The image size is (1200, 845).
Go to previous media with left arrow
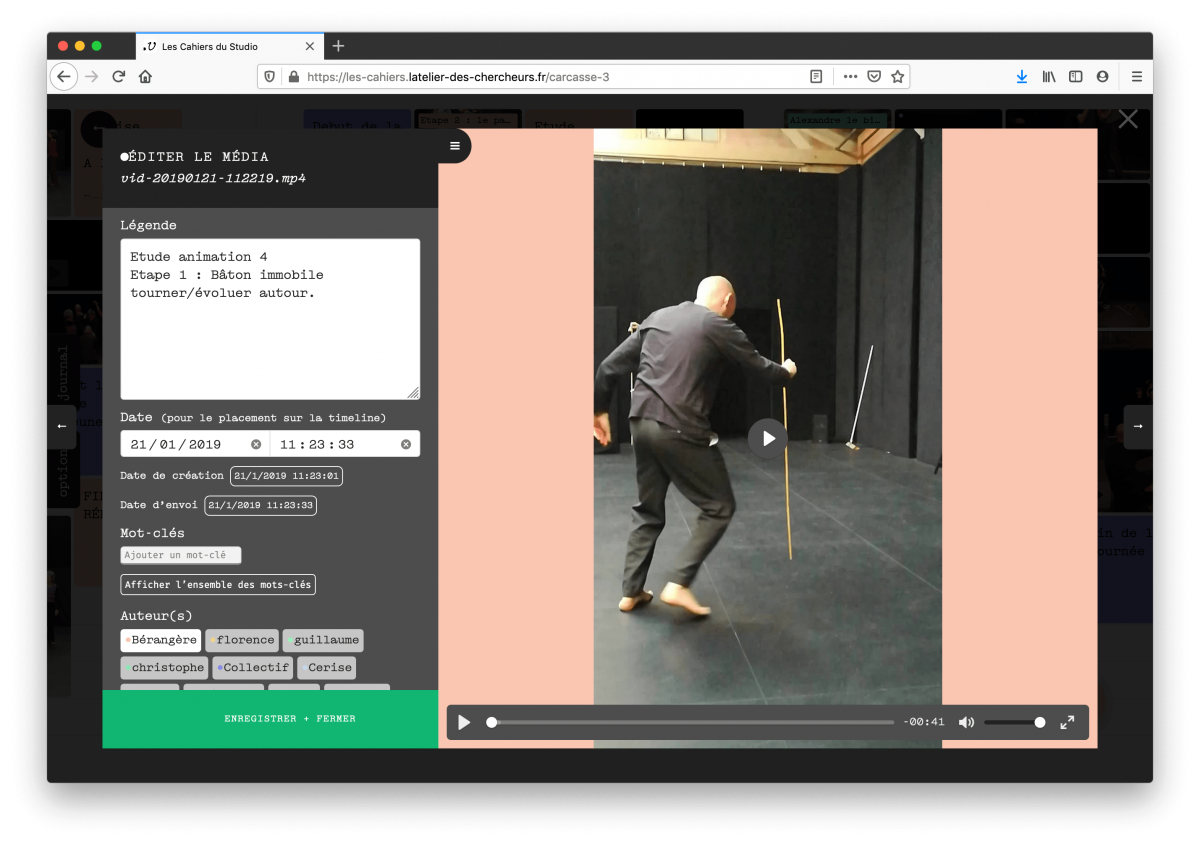pyautogui.click(x=62, y=427)
